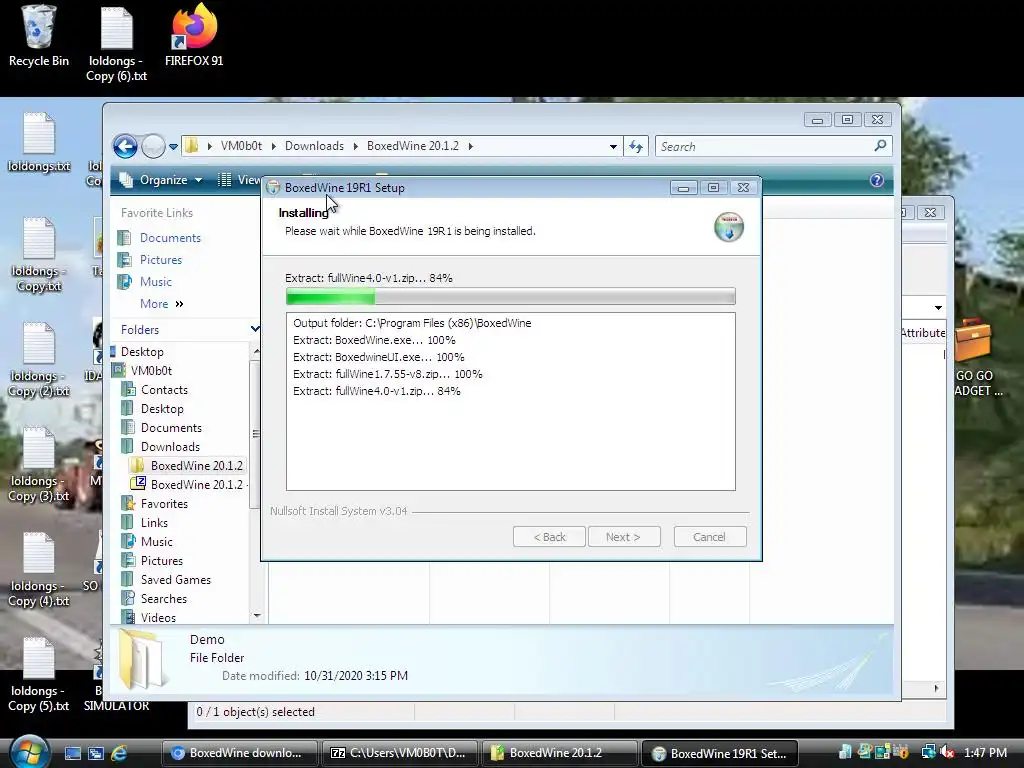Open Pictures favorite link
Screen dimensions: 1024x768
(x=161, y=260)
